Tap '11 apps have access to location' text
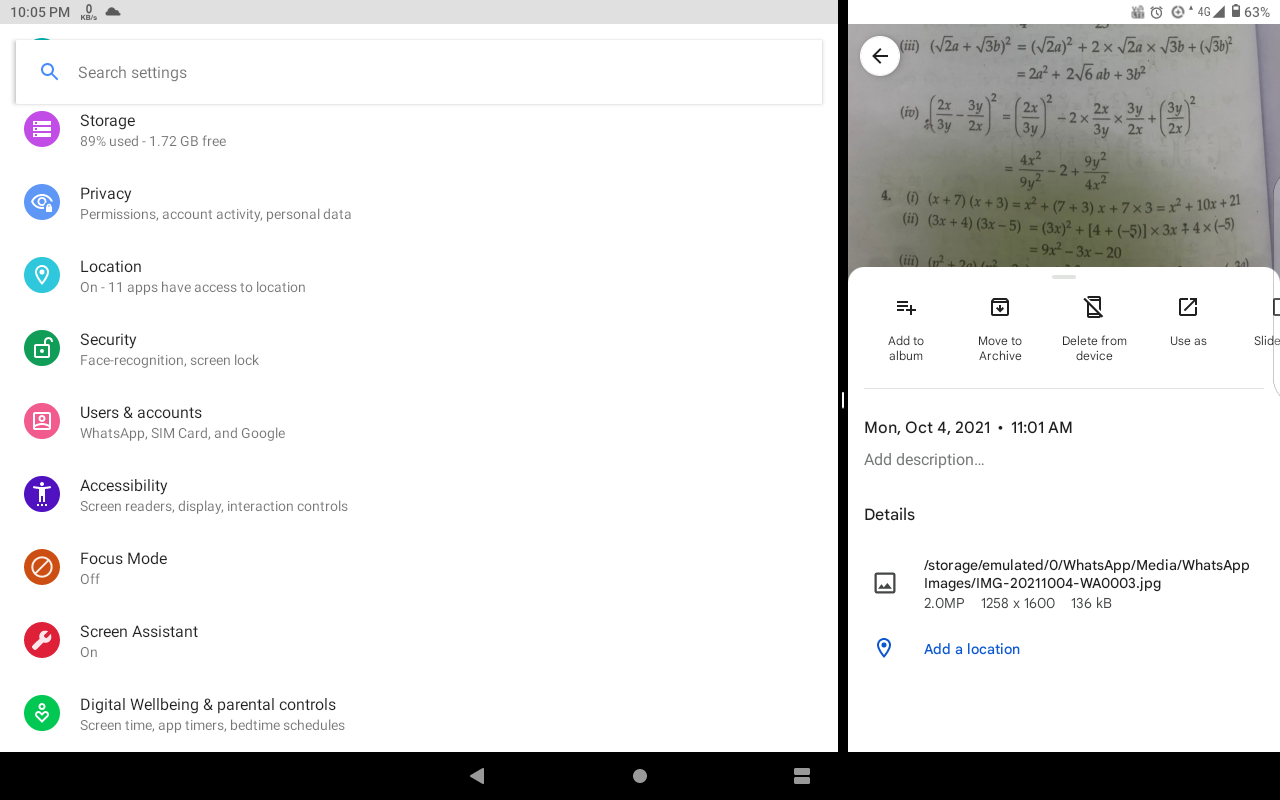 tap(204, 287)
